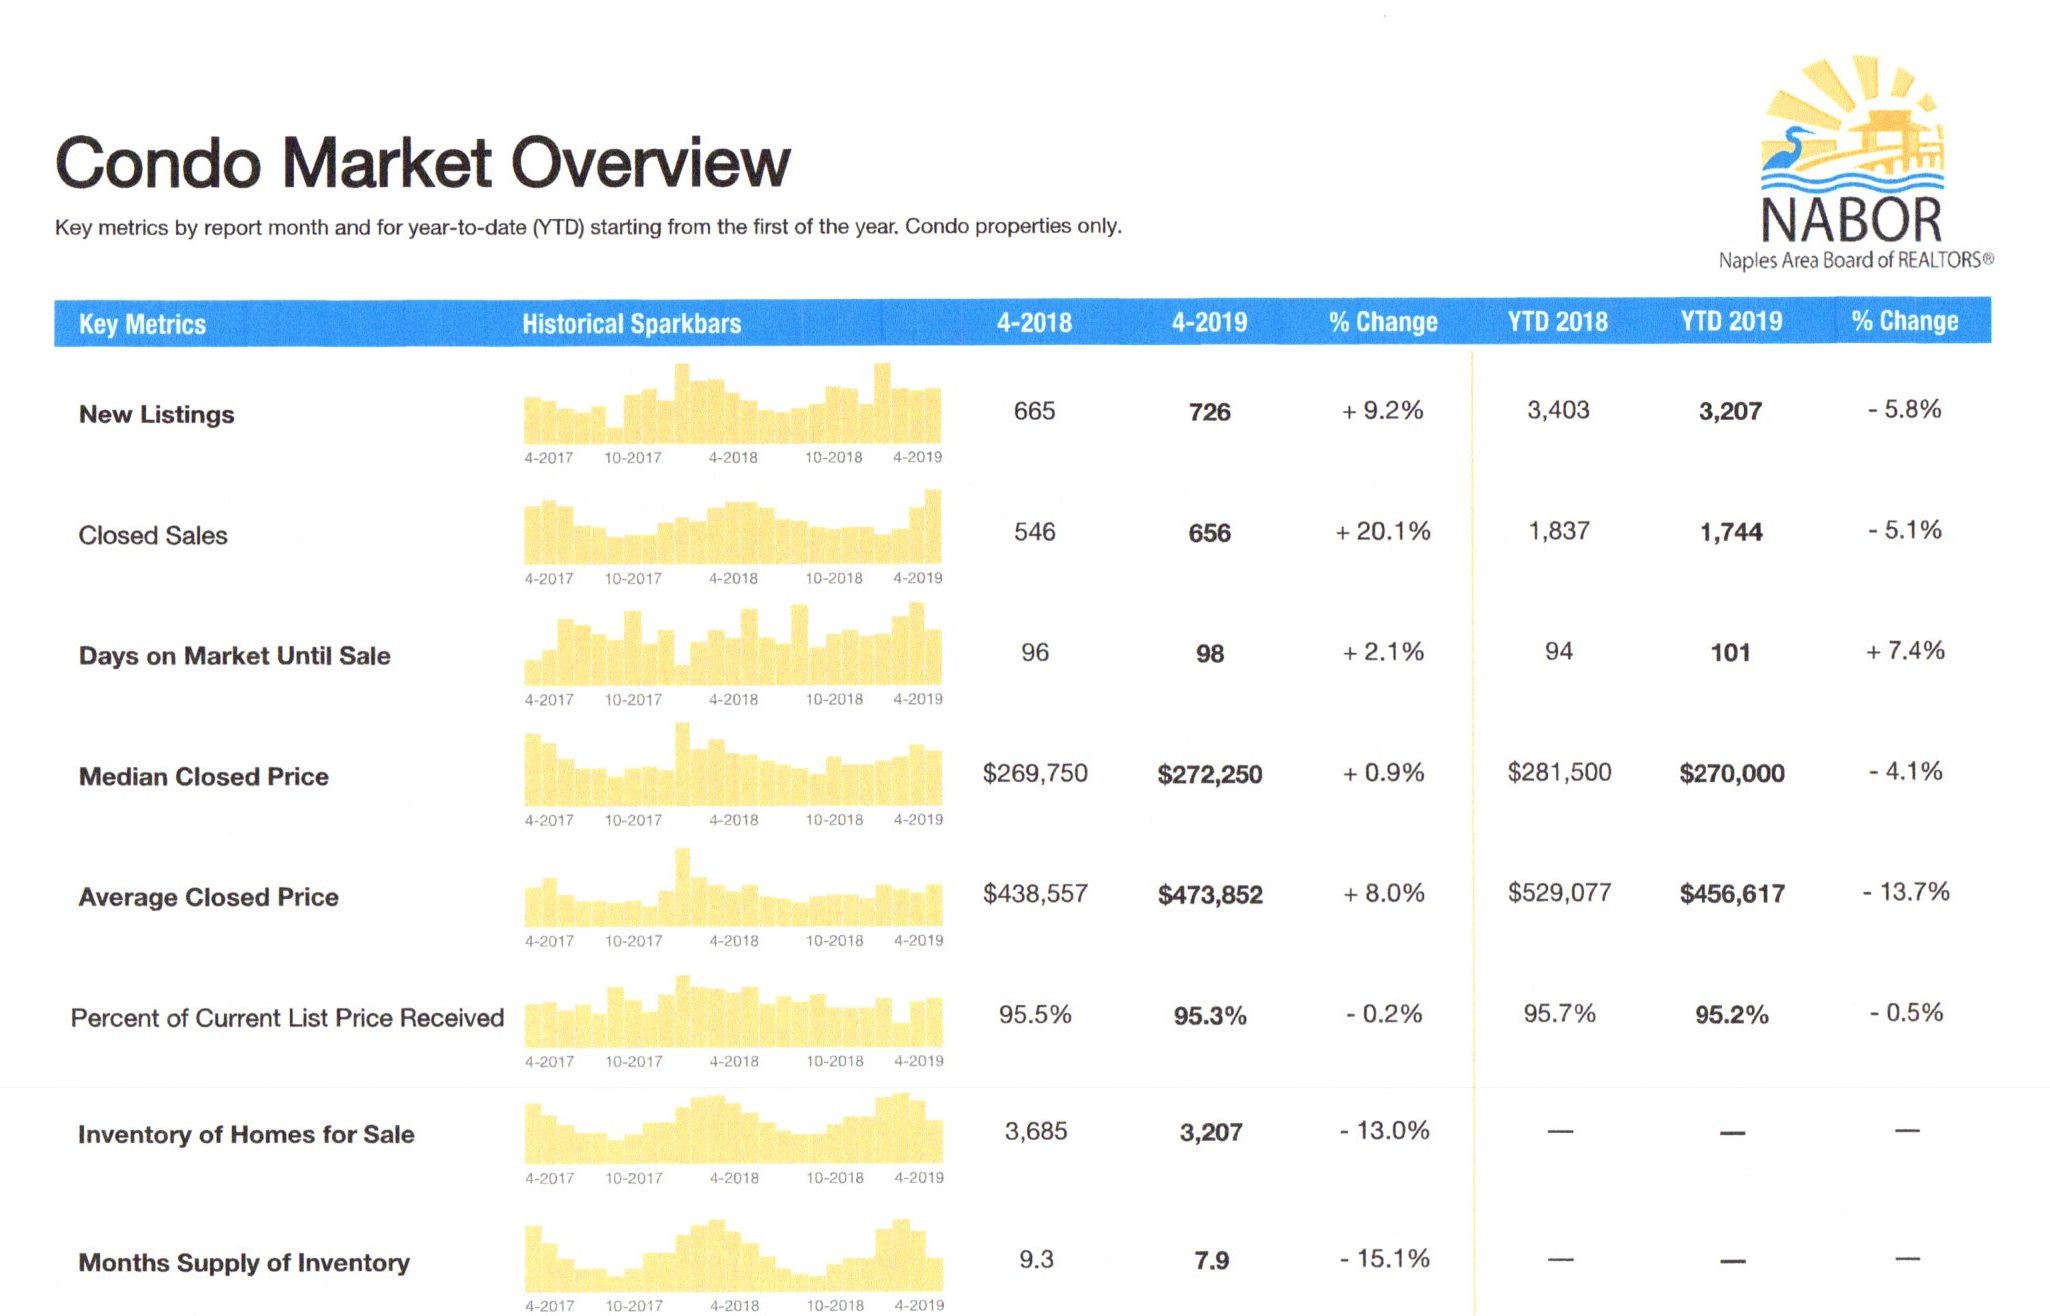Click the Historical Sparkbars column header
Viewport: 2050px width, 1316px height.
tap(631, 324)
